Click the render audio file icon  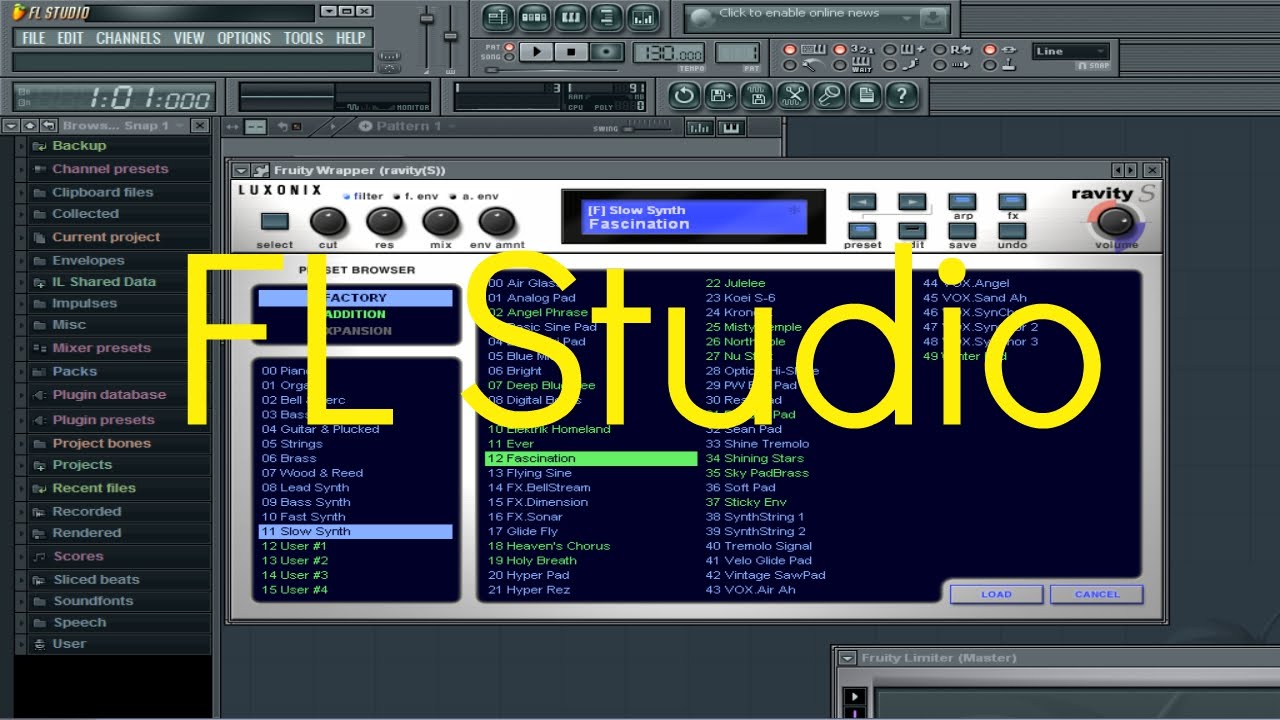757,96
